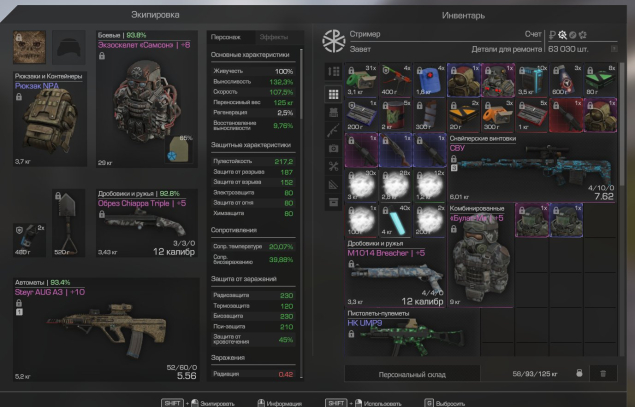Select the all-items grid filter icon
Screen dimensions: 635x407
pyautogui.click(x=333, y=94)
